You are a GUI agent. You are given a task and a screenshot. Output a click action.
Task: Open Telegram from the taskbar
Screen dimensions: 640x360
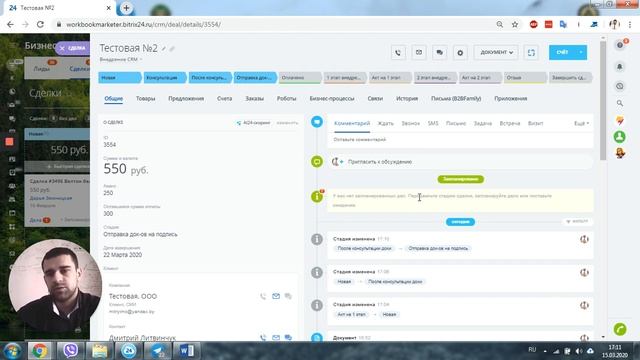pyautogui.click(x=158, y=351)
